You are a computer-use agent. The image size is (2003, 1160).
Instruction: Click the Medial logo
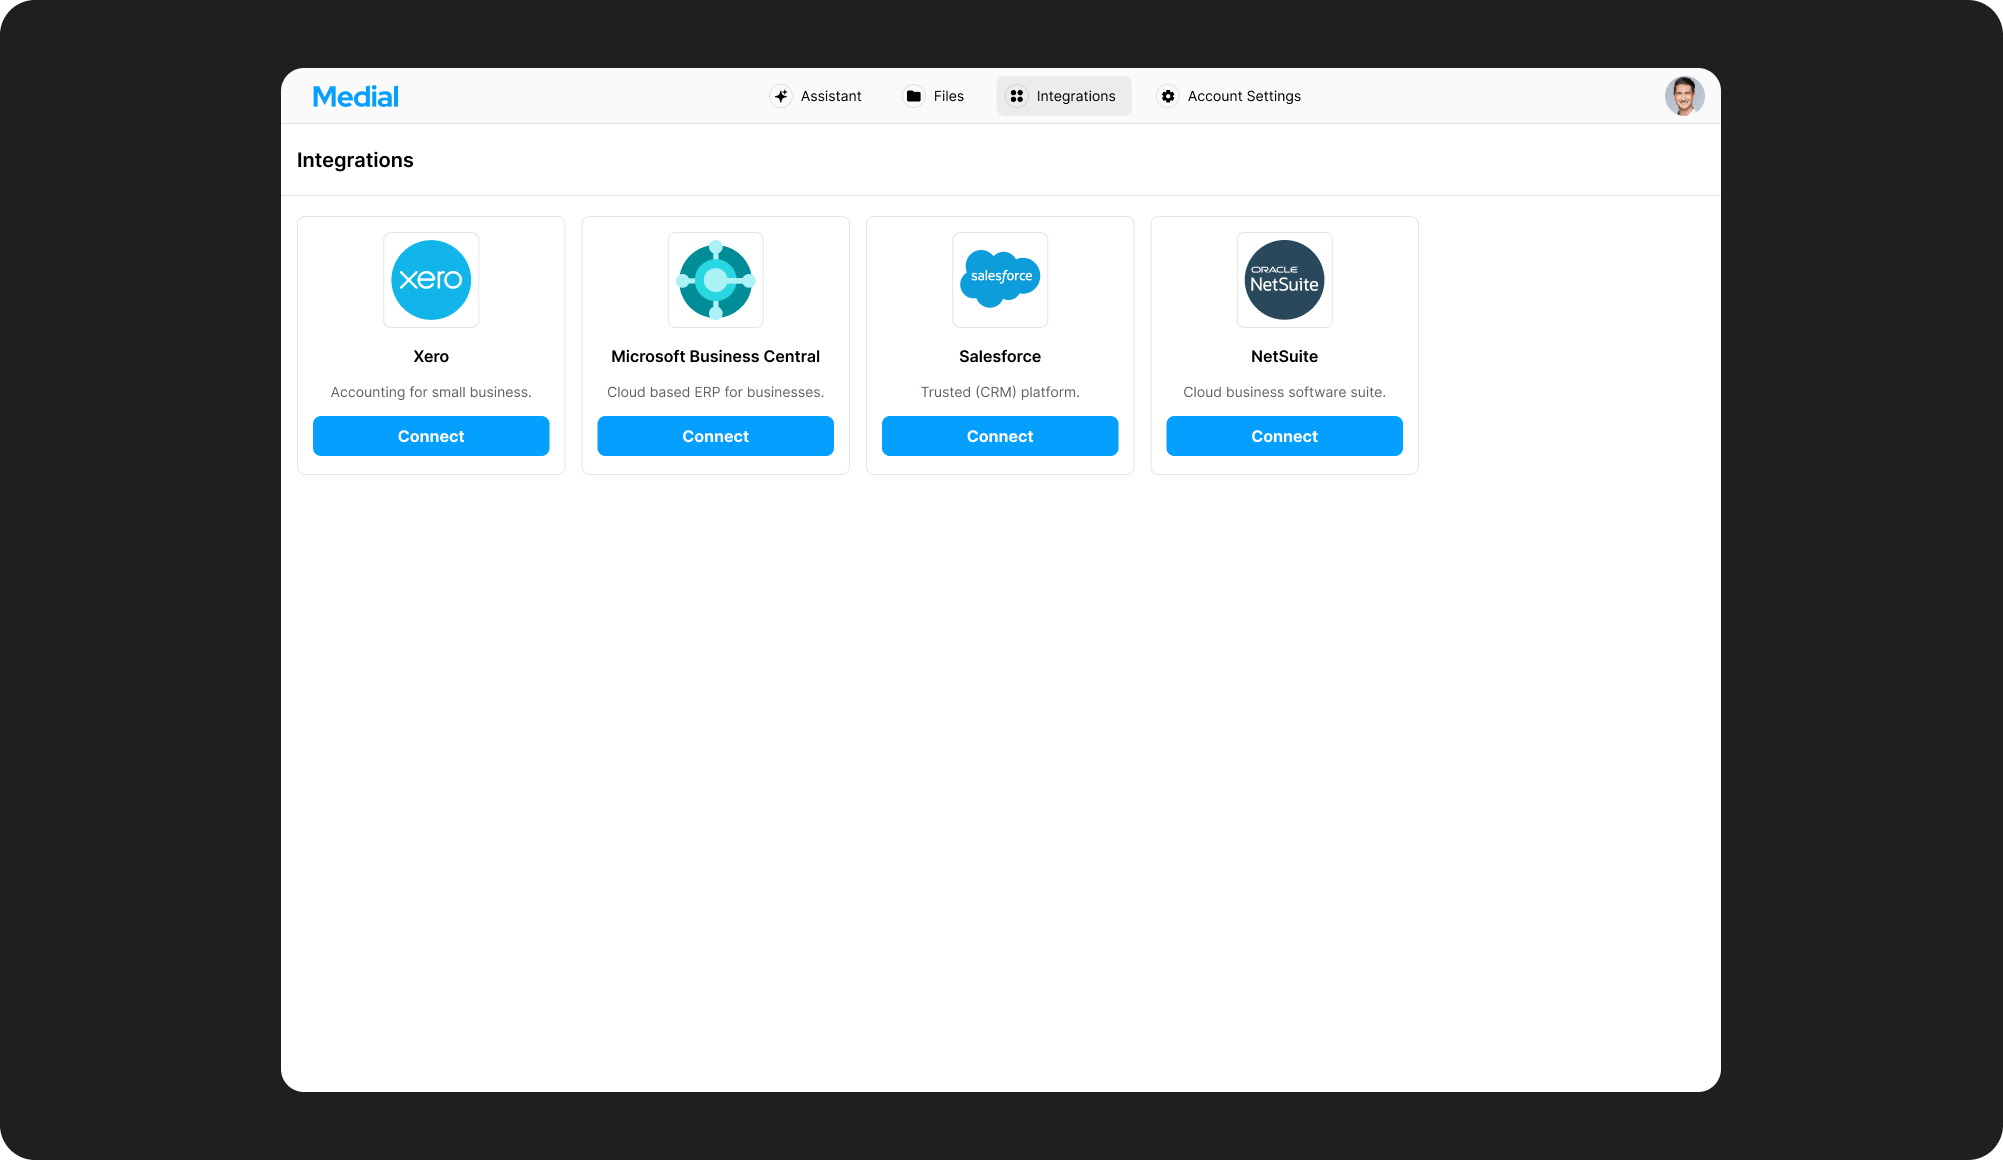click(x=355, y=96)
